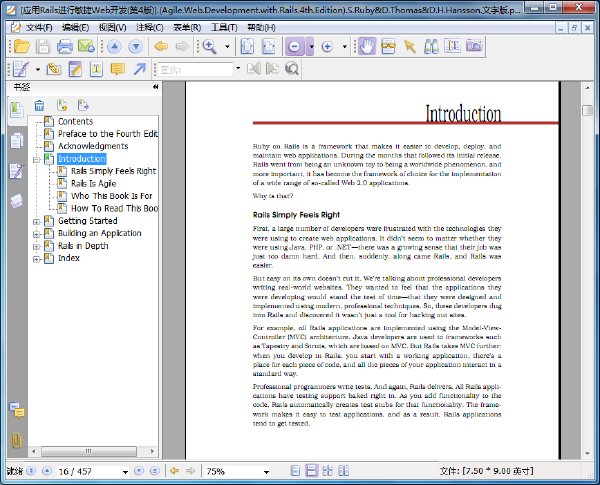This screenshot has width=600, height=485.
Task: Click the document vertical scrollbar thumb
Action: coord(587,110)
